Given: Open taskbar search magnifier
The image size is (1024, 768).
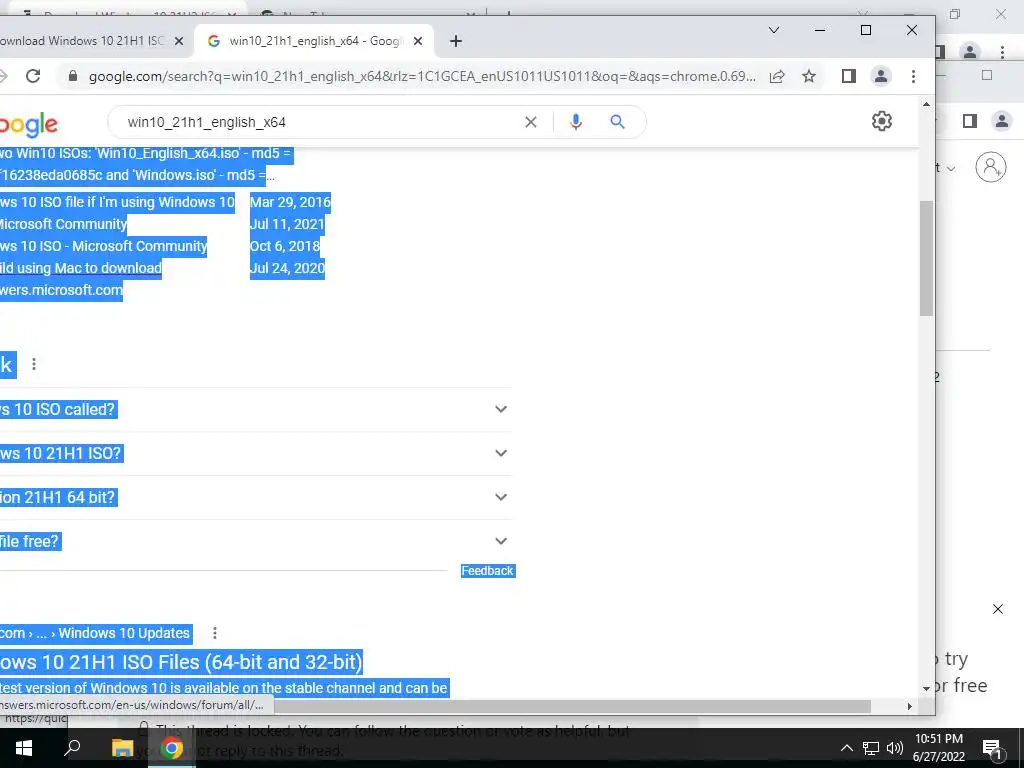Looking at the screenshot, I should tap(72, 748).
